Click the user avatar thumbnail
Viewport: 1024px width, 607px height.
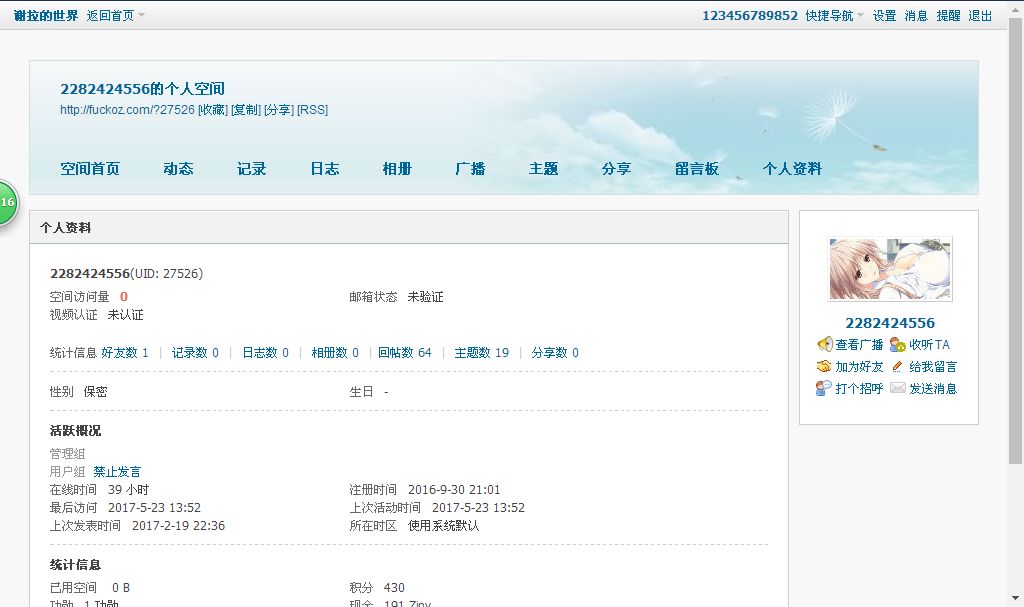click(889, 269)
